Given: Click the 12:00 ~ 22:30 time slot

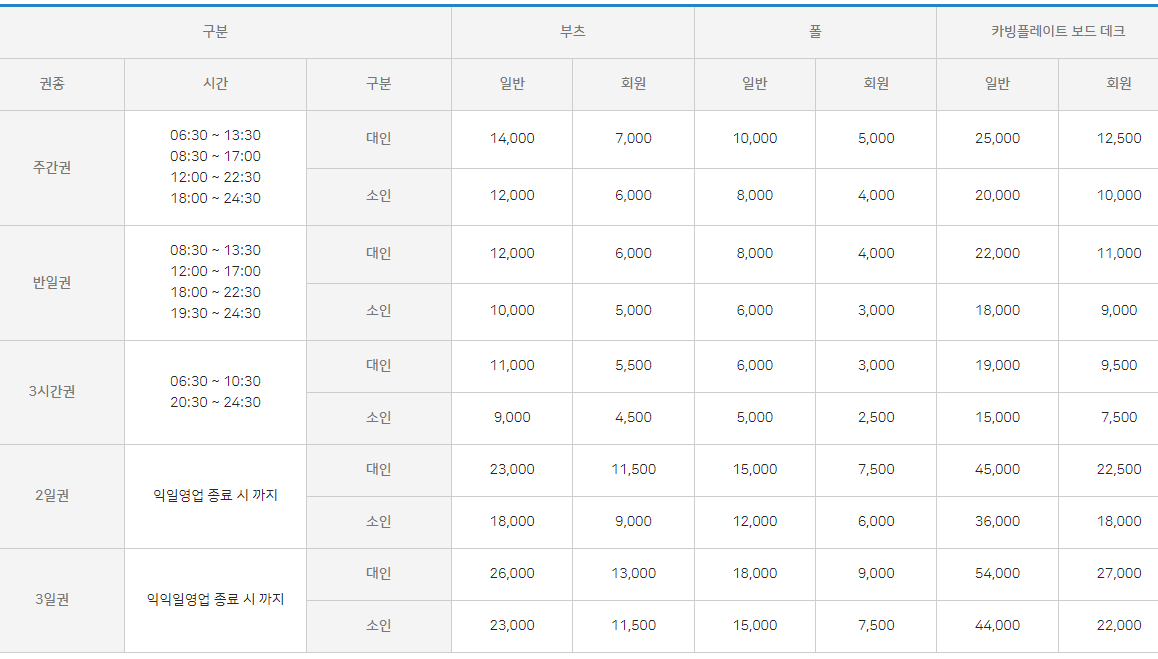Looking at the screenshot, I should 216,177.
